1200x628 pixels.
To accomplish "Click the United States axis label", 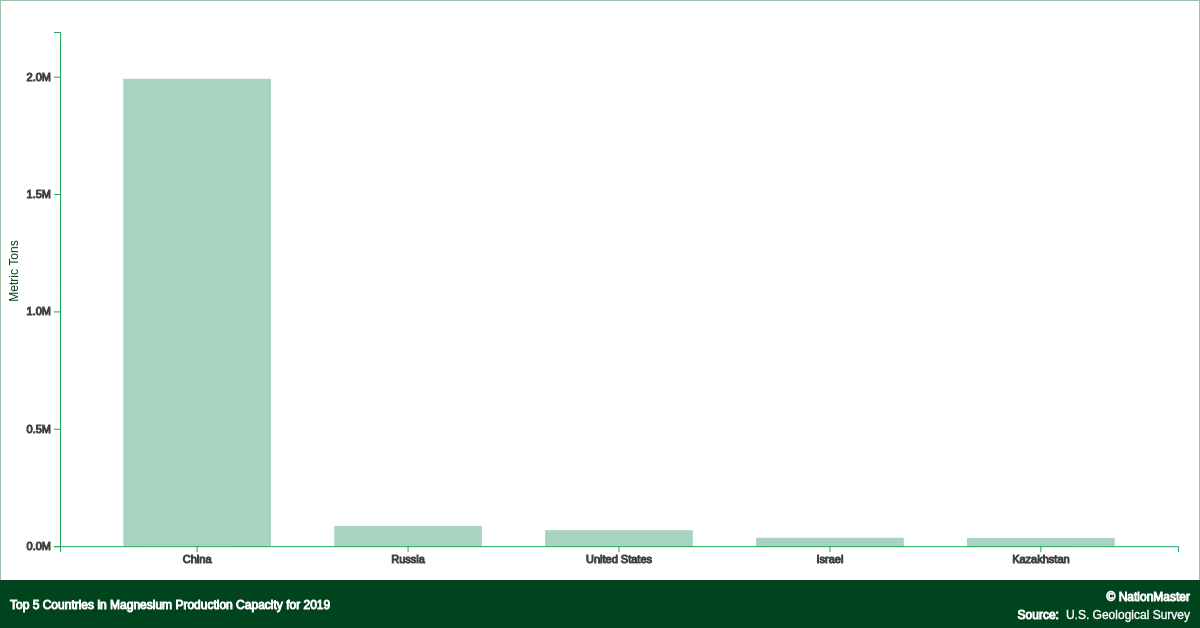I will coord(618,560).
